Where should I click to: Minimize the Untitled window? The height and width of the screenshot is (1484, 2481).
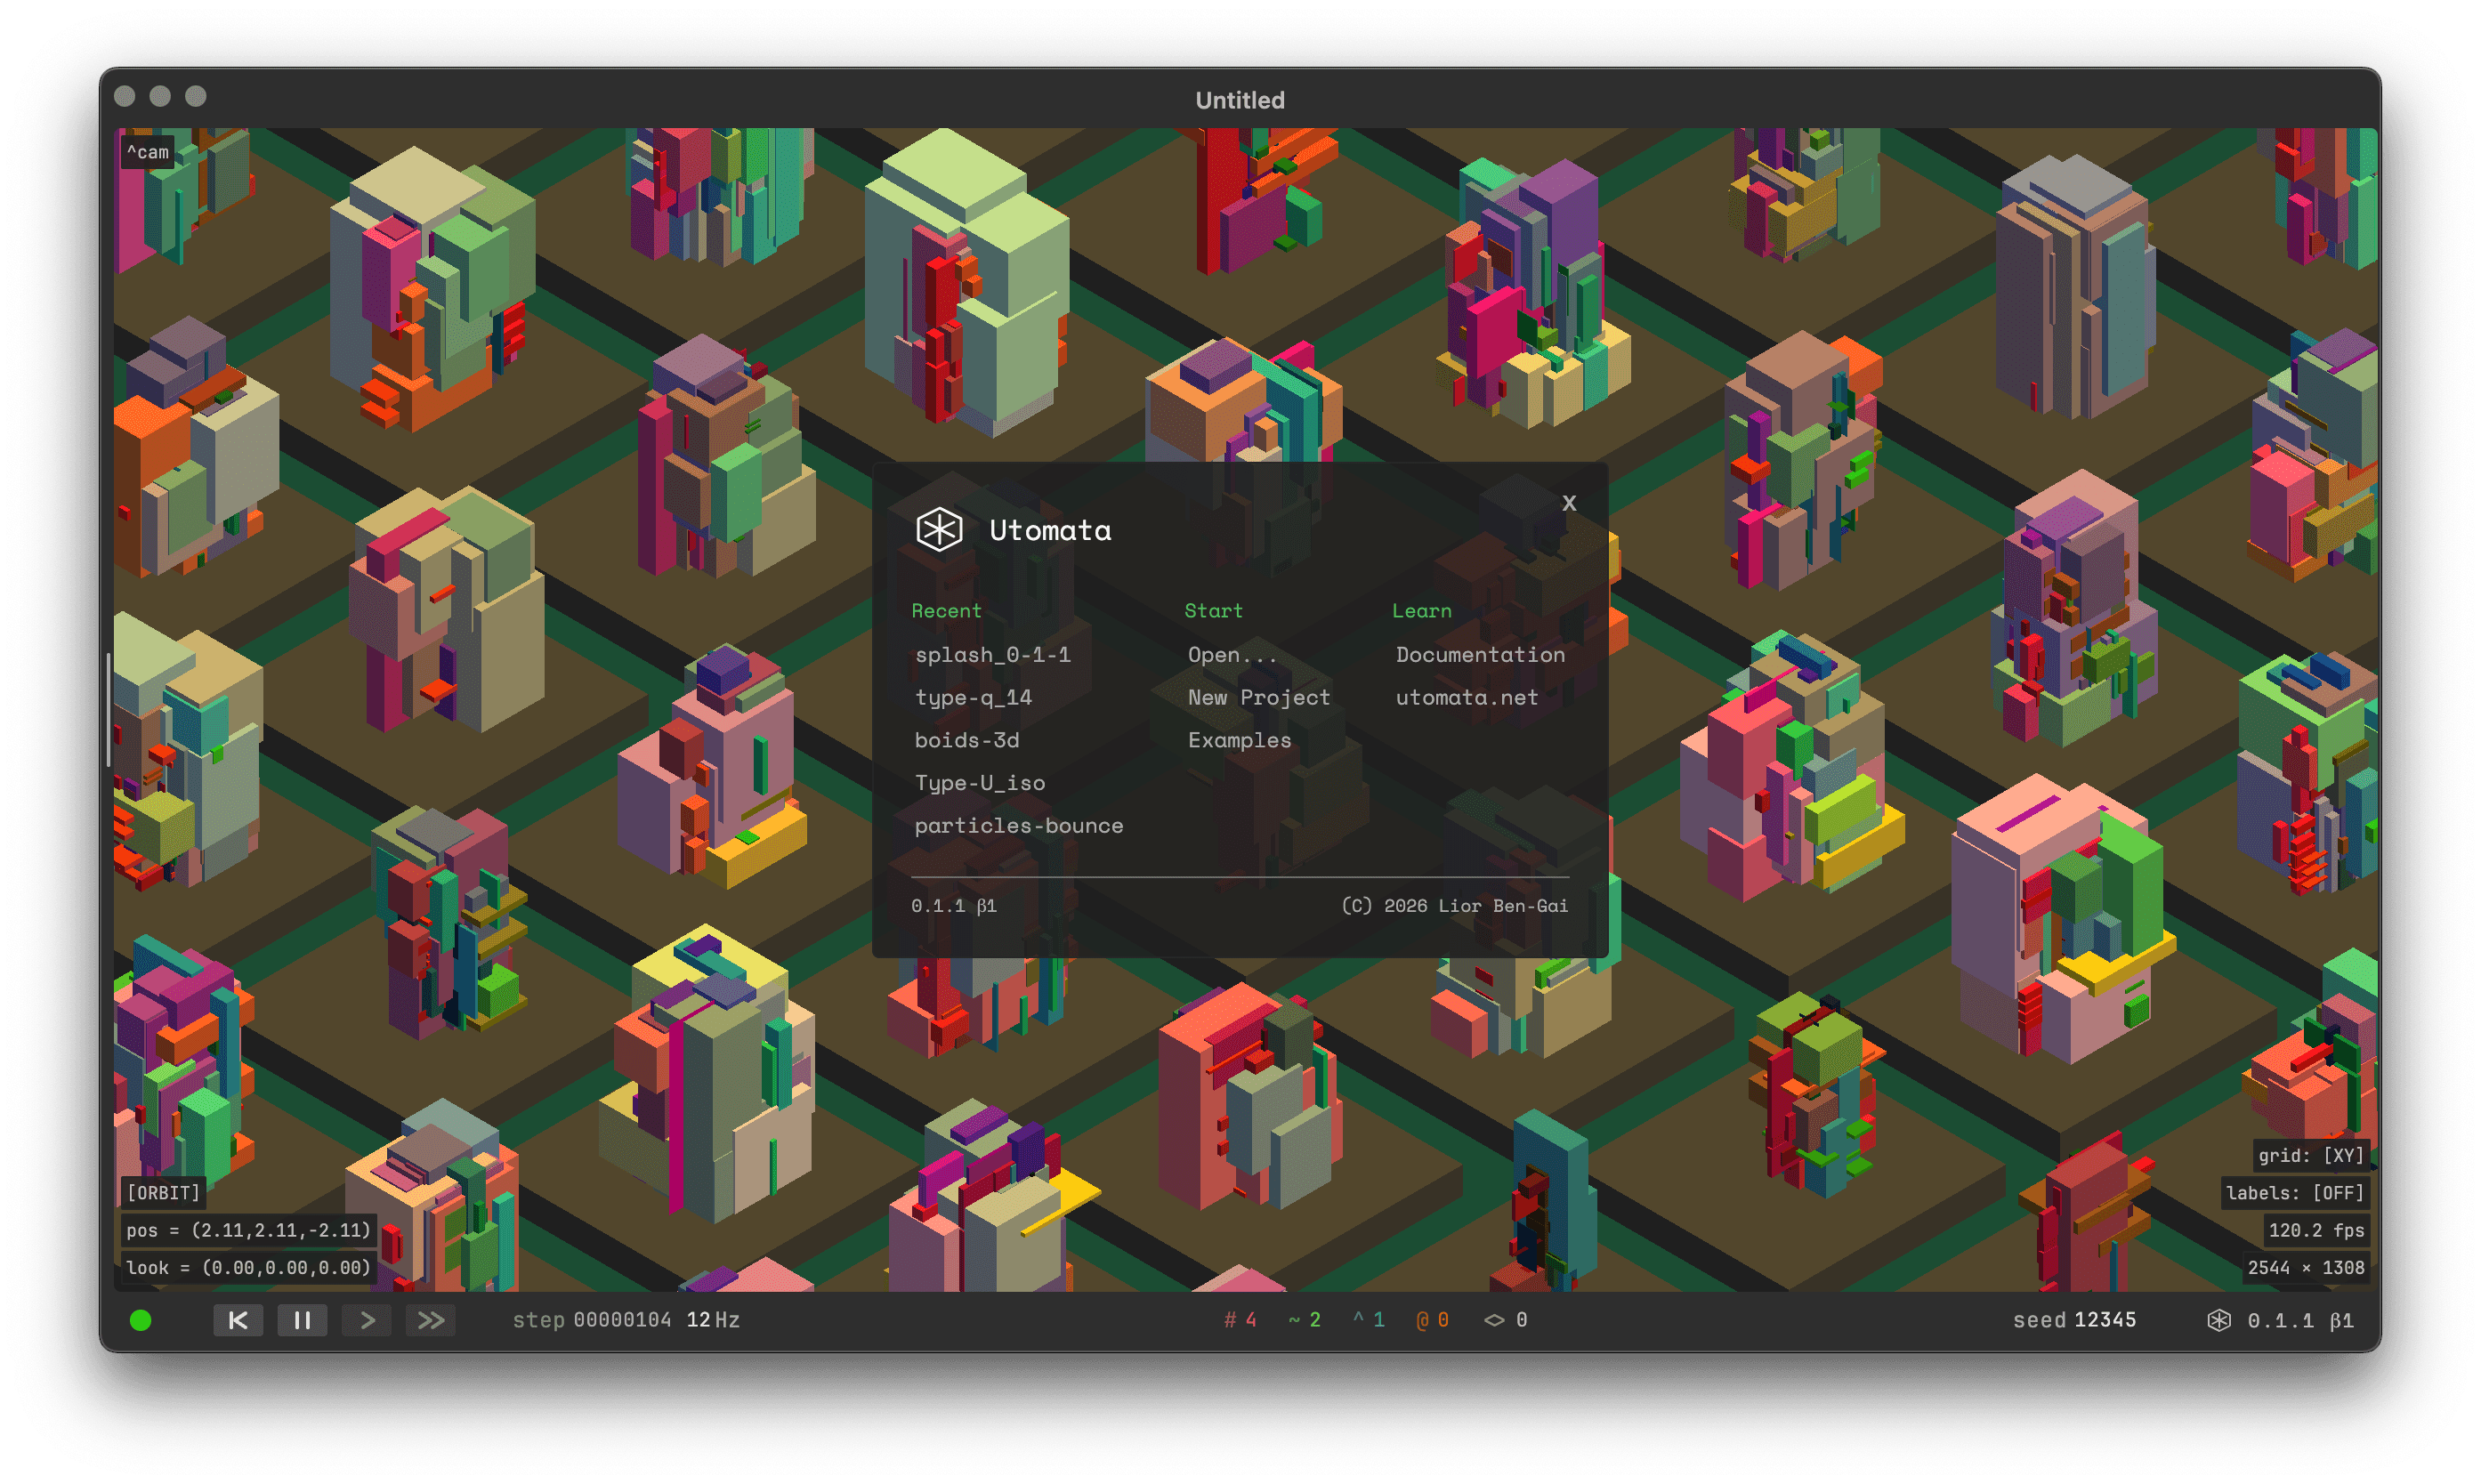pos(160,96)
